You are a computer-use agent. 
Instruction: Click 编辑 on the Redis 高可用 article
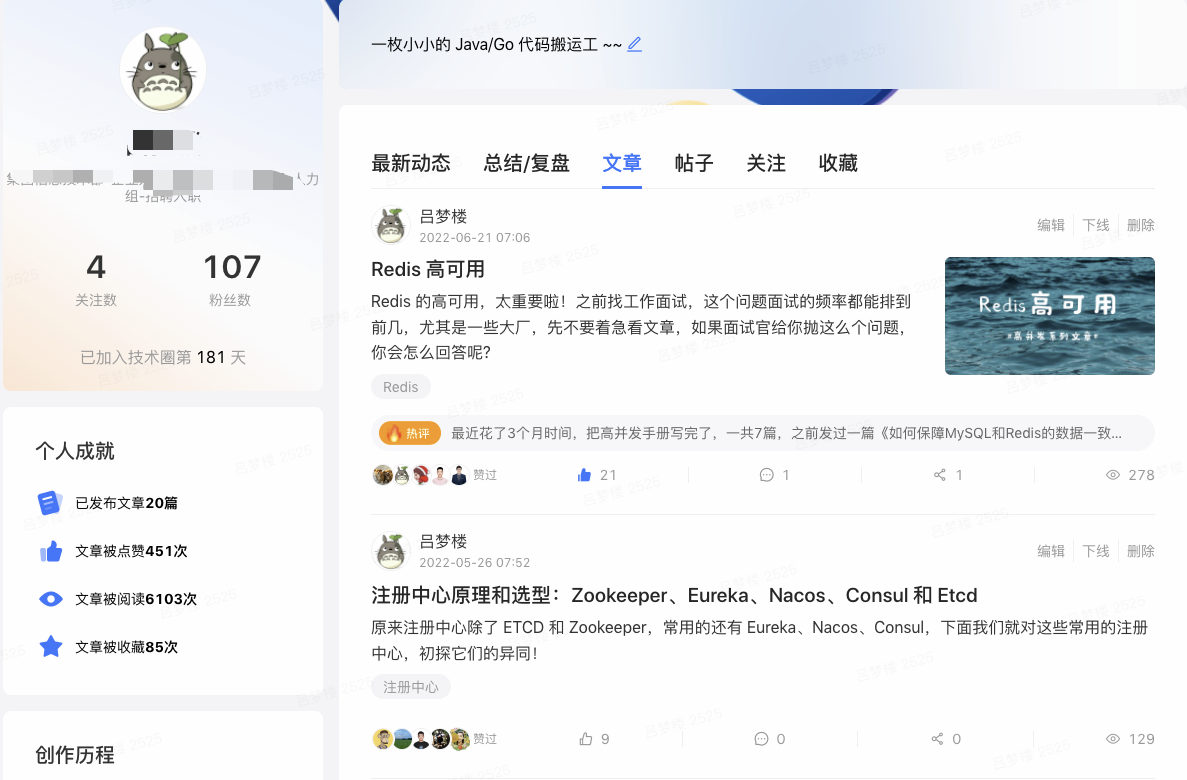[1051, 225]
